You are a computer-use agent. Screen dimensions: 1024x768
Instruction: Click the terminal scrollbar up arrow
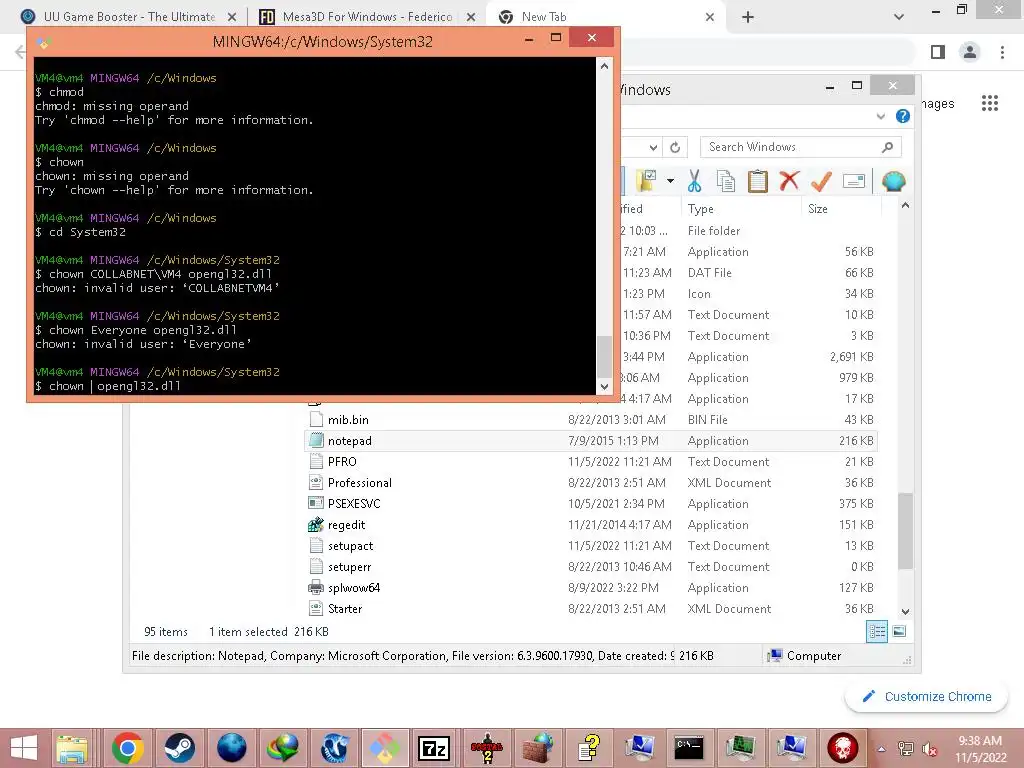[x=605, y=66]
